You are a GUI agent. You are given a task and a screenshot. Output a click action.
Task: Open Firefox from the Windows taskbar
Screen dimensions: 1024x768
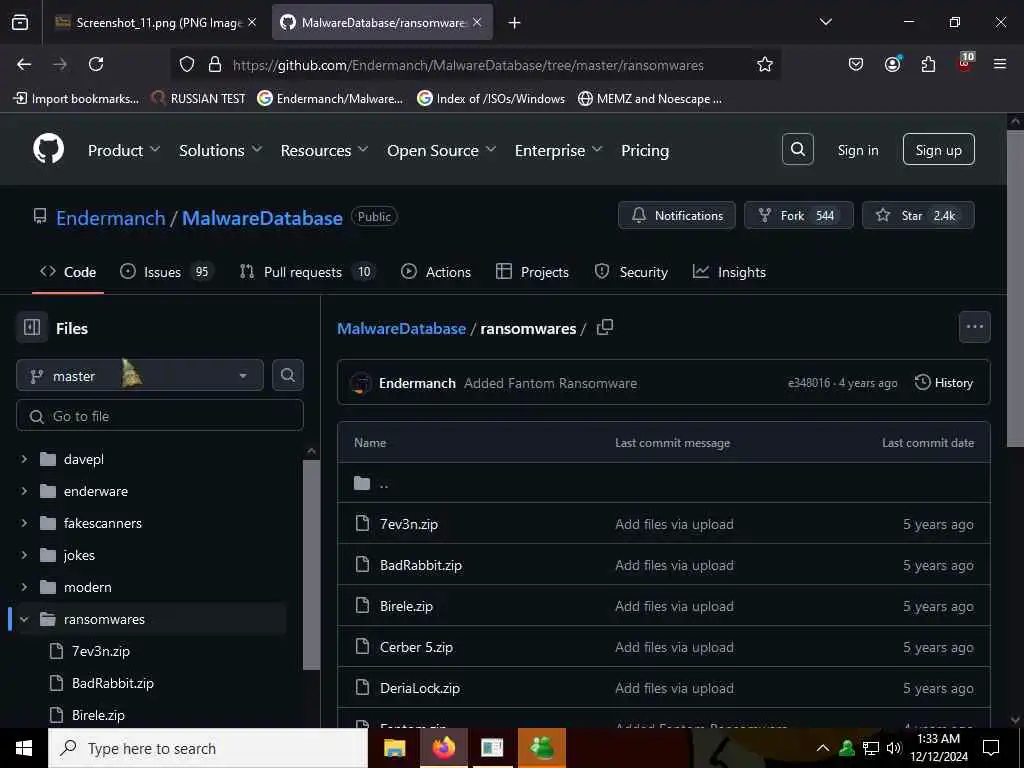click(x=443, y=748)
